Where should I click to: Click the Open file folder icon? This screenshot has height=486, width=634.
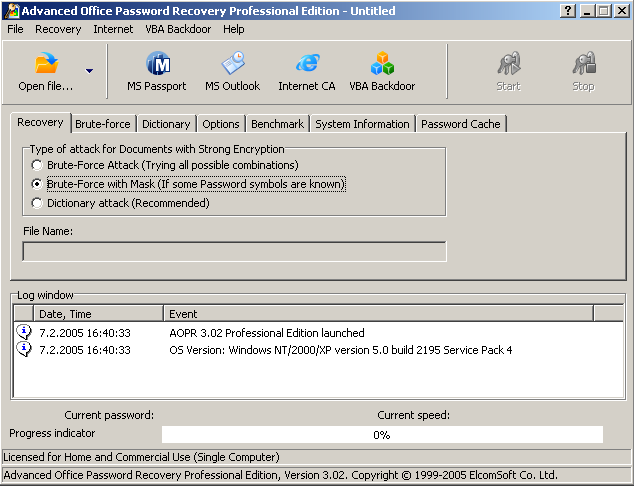click(46, 63)
